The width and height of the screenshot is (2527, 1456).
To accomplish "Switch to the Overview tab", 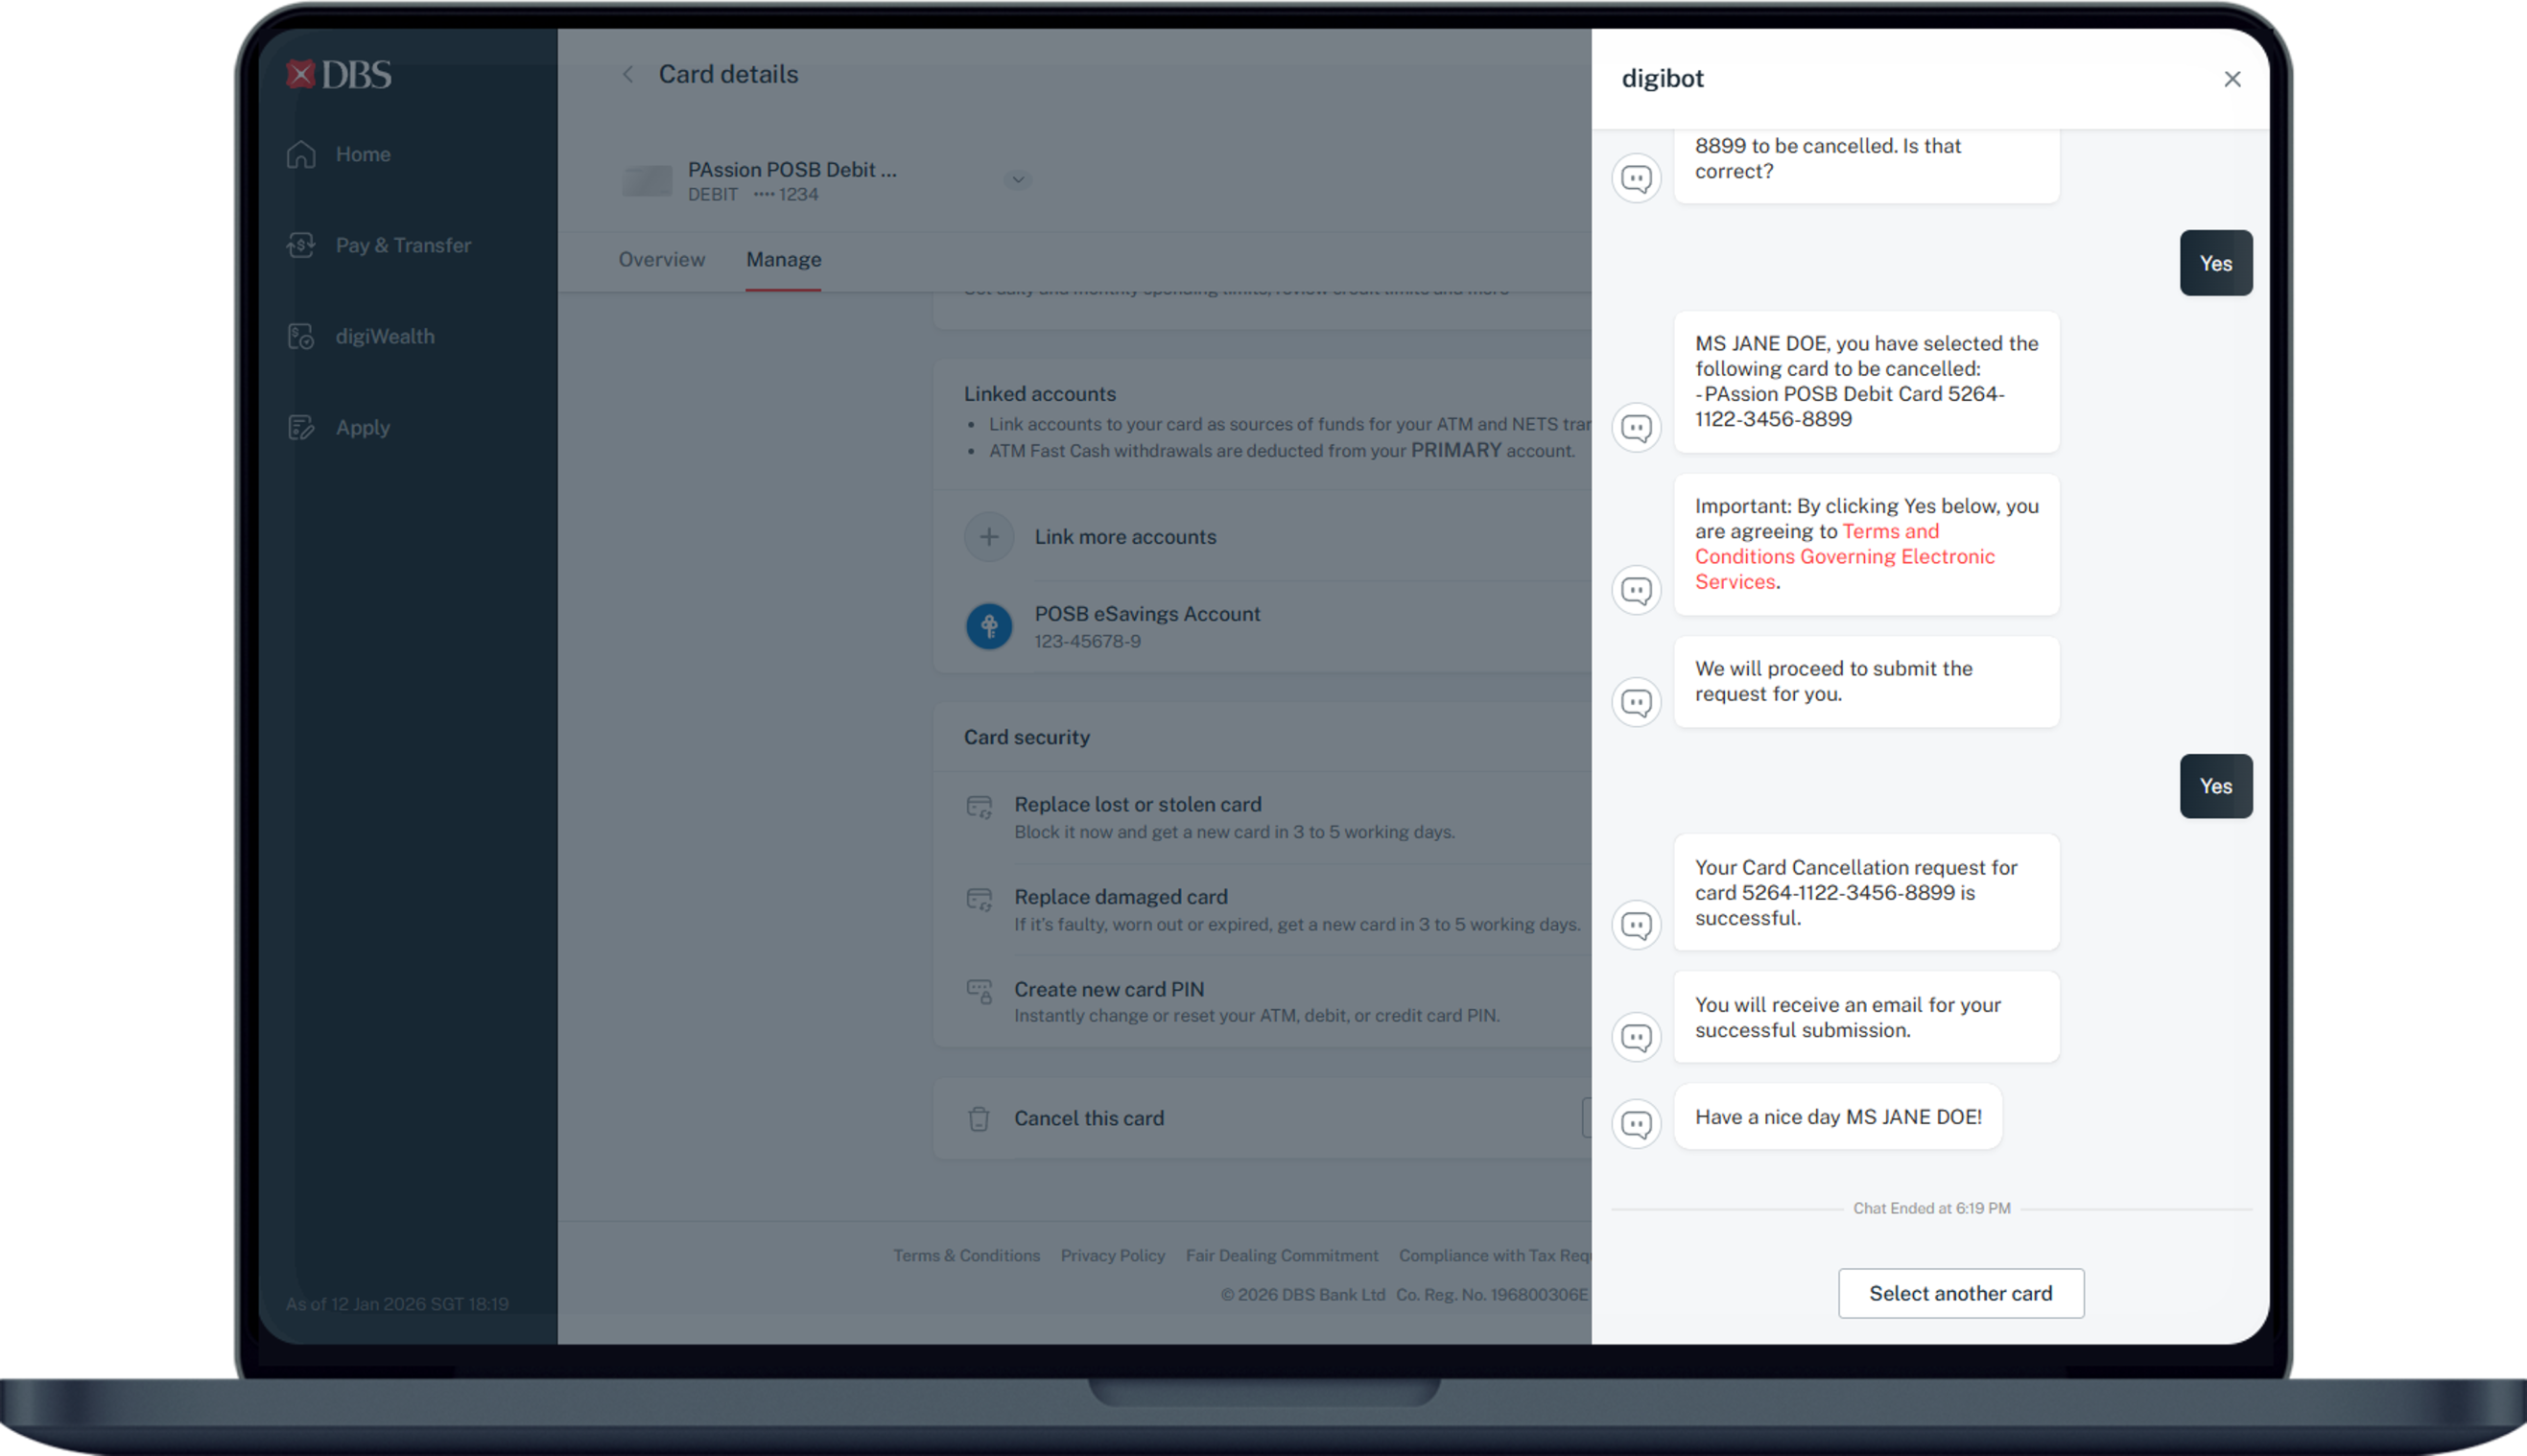I will (x=661, y=260).
